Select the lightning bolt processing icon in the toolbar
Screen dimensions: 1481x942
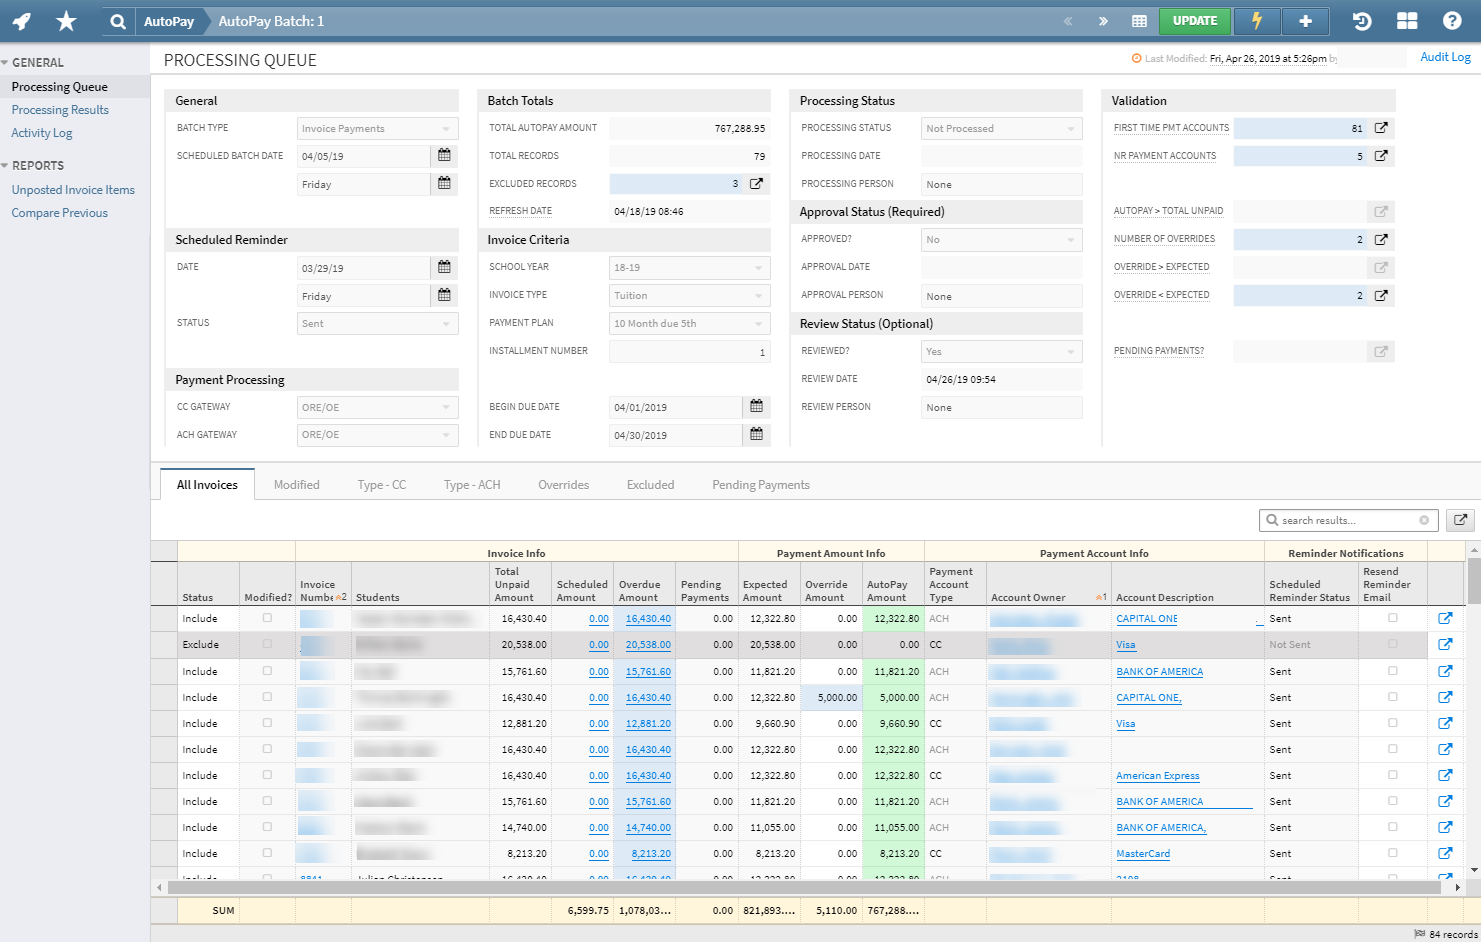(1257, 20)
